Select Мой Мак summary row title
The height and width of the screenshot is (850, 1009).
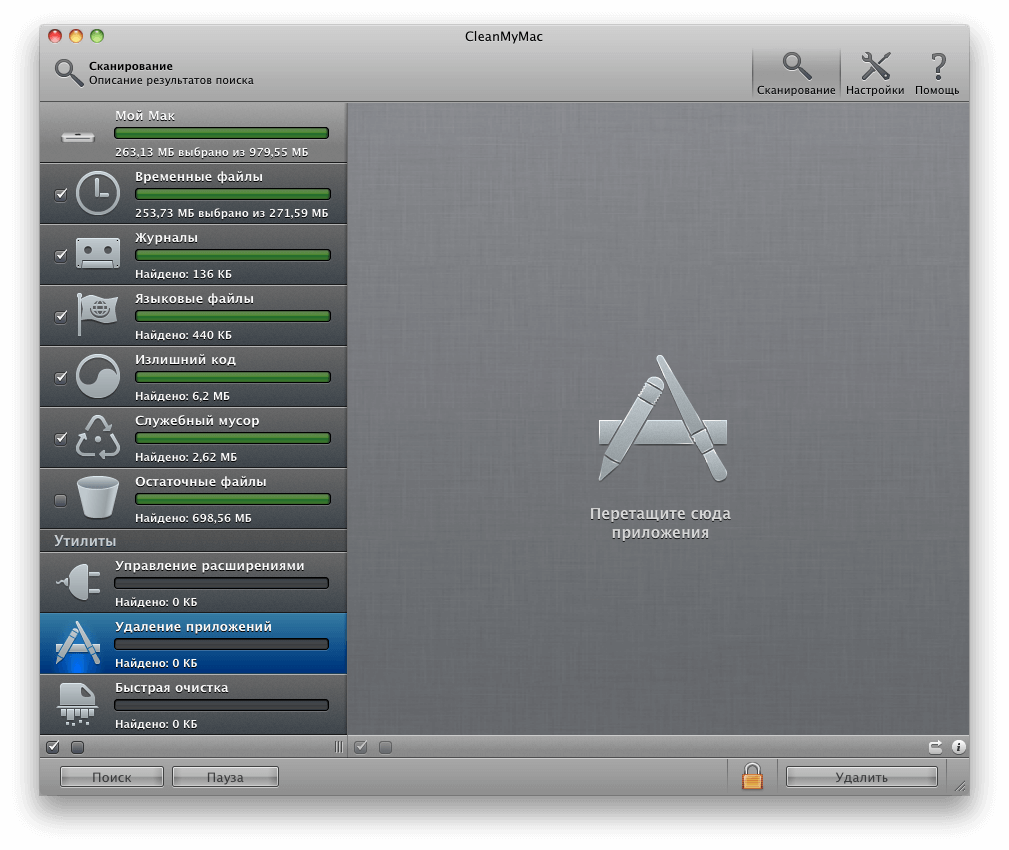pos(145,116)
